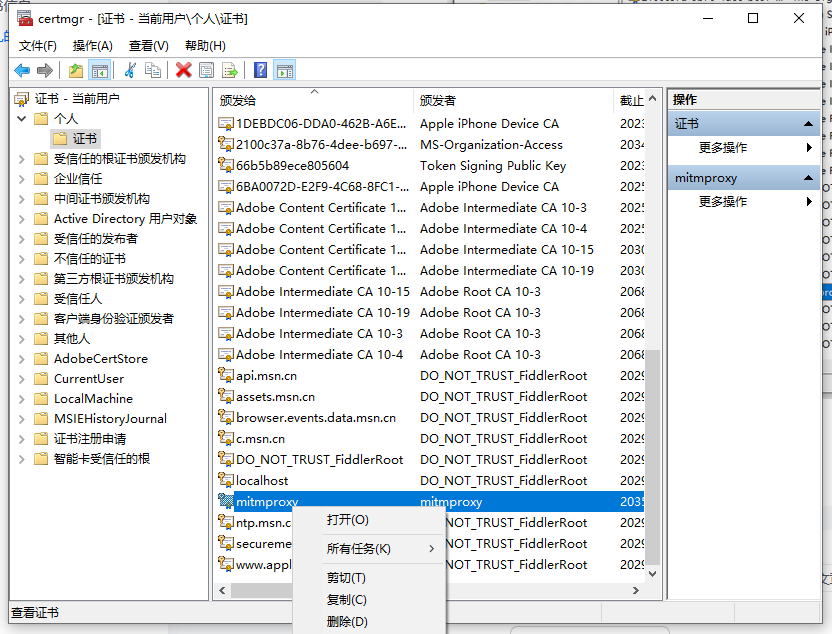Choose 剪切(T) in the context menu
Viewport: 832px width, 634px height.
[x=369, y=578]
